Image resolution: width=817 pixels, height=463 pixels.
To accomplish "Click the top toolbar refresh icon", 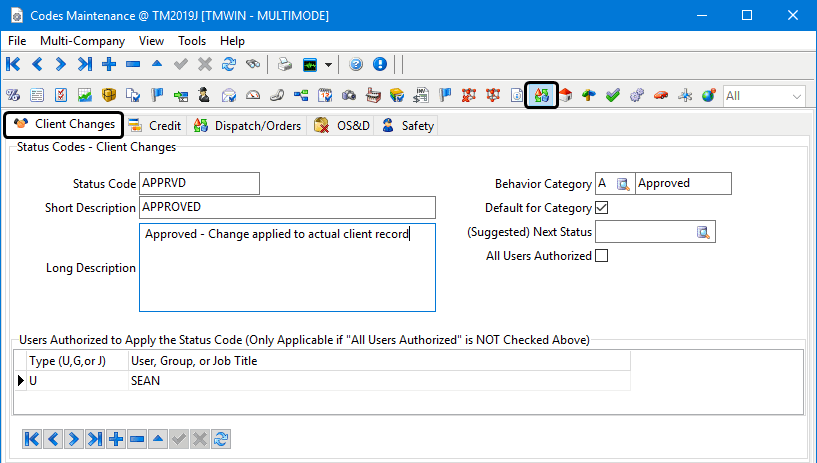I will pyautogui.click(x=229, y=65).
